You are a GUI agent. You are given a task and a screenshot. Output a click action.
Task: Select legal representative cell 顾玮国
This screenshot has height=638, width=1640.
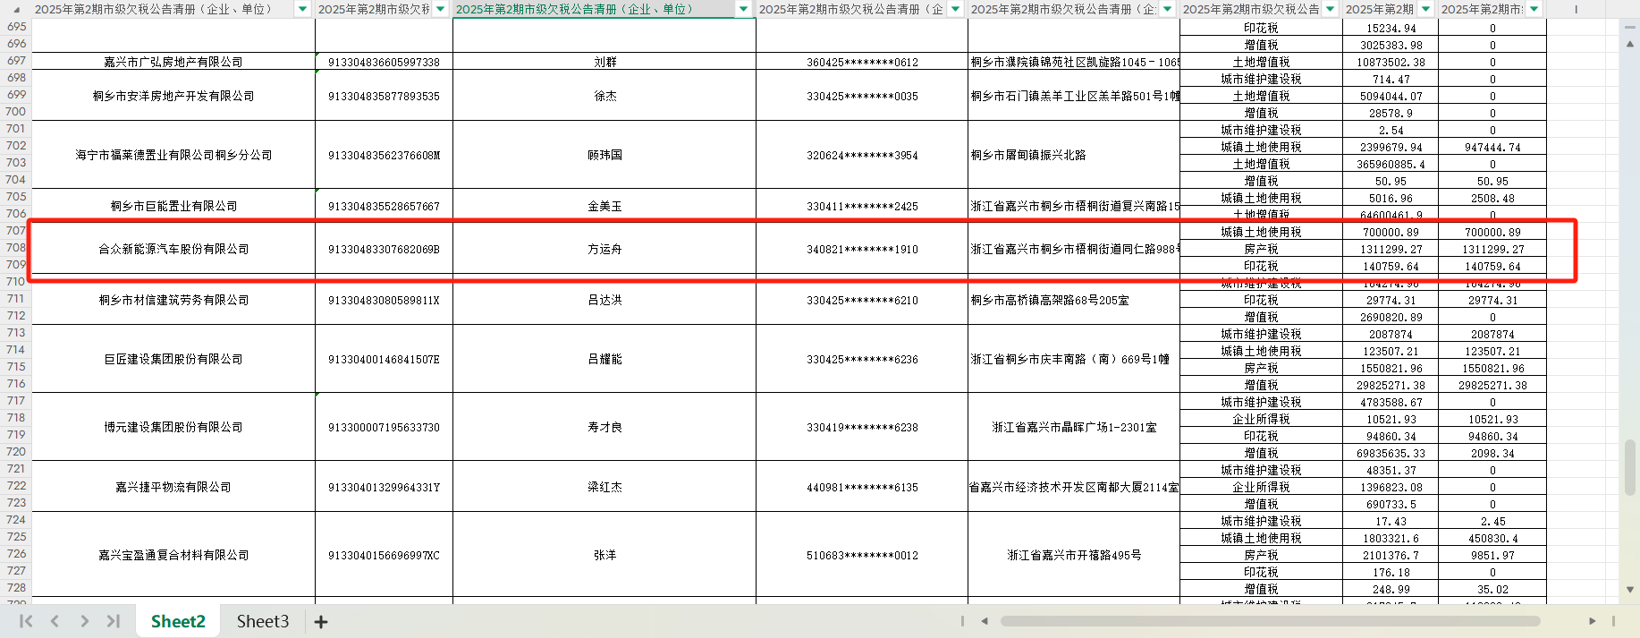[605, 155]
